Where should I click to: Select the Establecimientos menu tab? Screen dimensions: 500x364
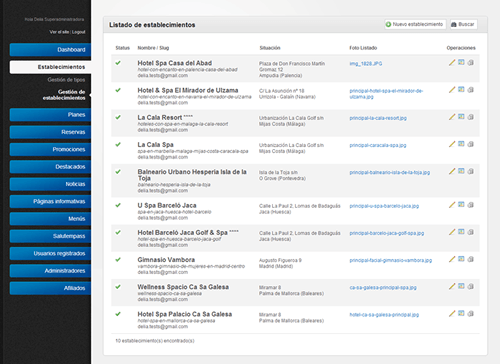pyautogui.click(x=50, y=67)
